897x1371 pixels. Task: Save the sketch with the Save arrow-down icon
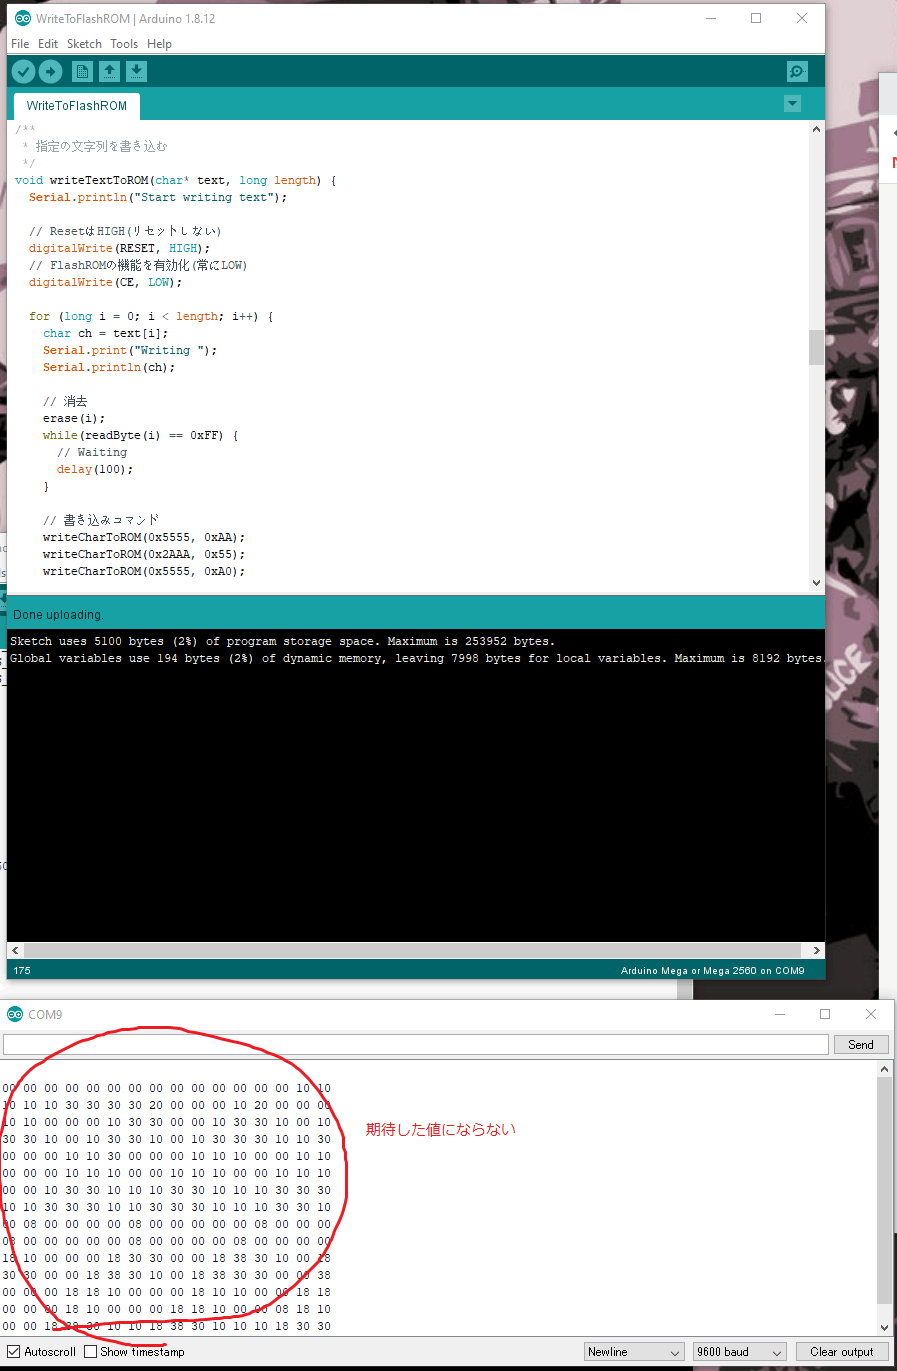coord(136,72)
